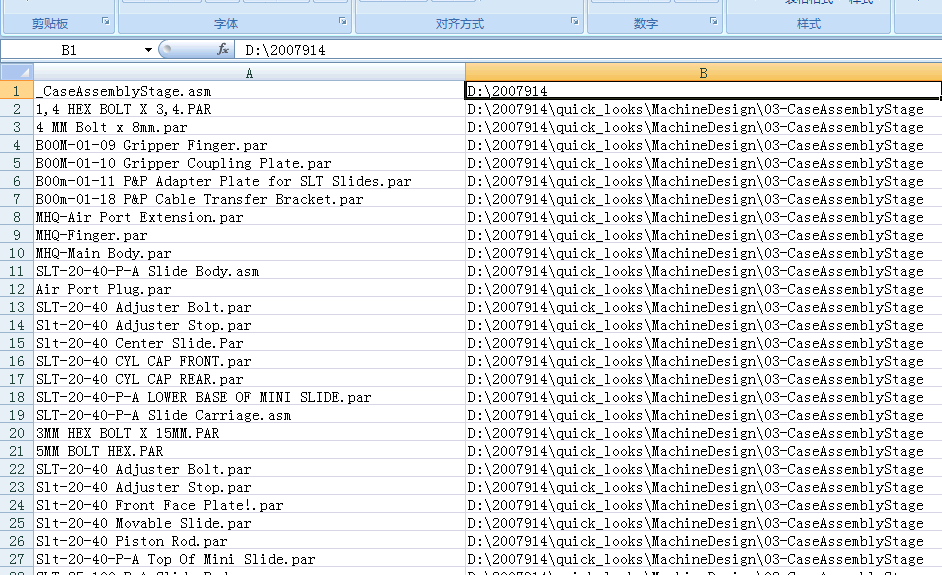Viewport: 942px width, 575px height.
Task: Click cell BOOM-01-10 Gripper Coupling Plate.par
Action: [x=249, y=163]
